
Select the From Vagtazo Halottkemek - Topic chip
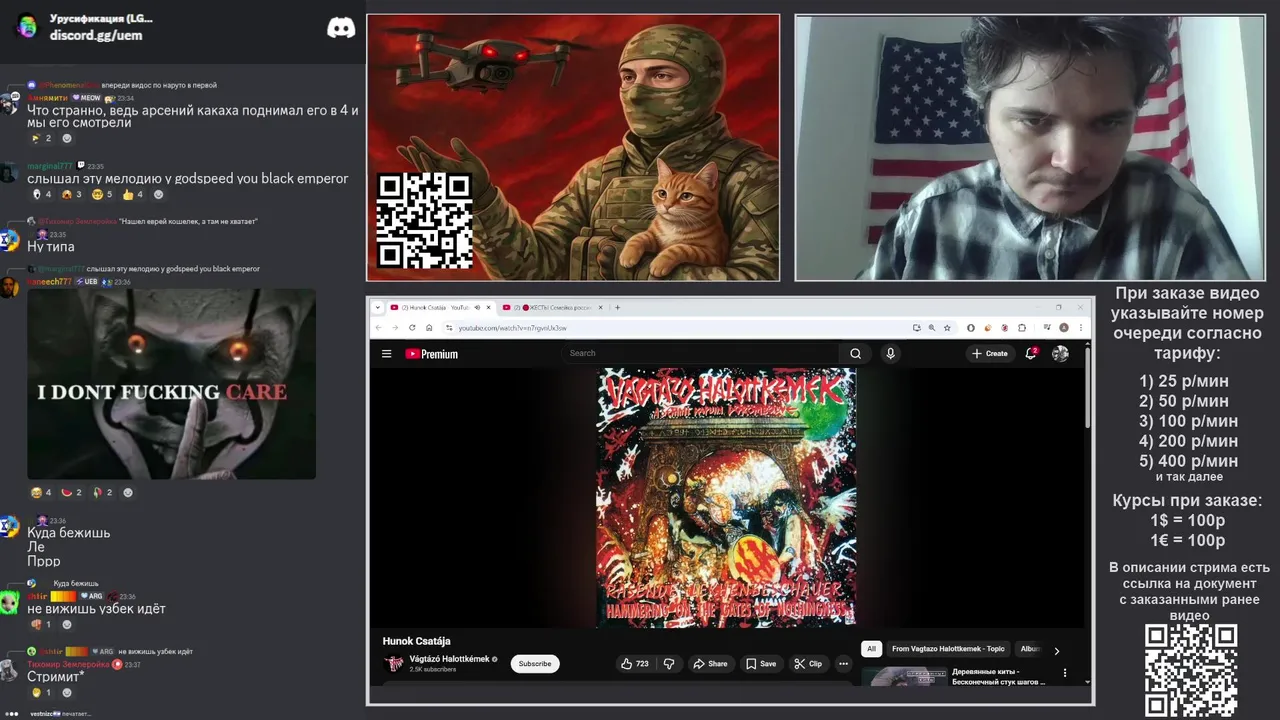948,649
